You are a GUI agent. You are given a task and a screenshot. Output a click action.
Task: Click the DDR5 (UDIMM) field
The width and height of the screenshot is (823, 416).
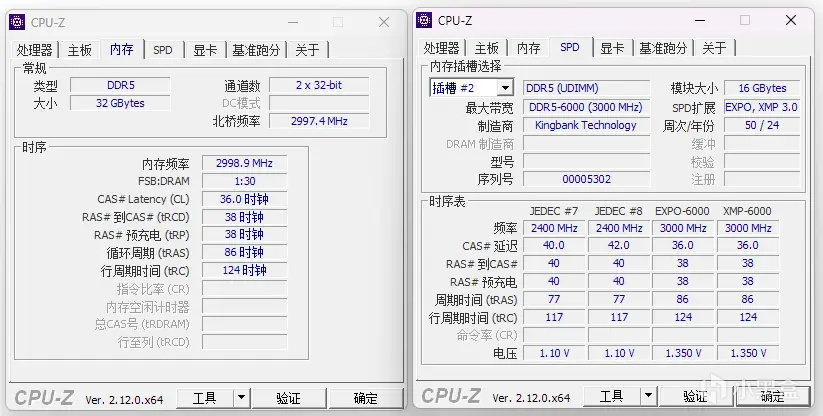[586, 88]
